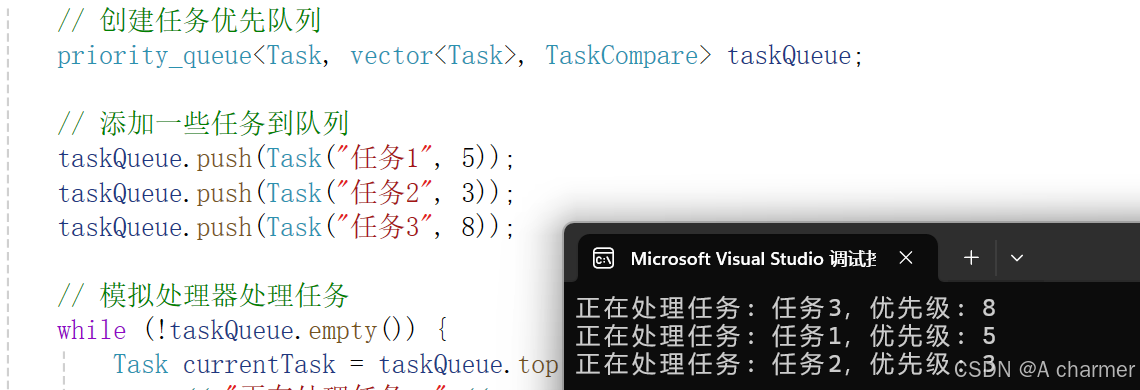The width and height of the screenshot is (1140, 390).
Task: Expand the terminal profile dropdown chevron
Action: click(x=1017, y=258)
